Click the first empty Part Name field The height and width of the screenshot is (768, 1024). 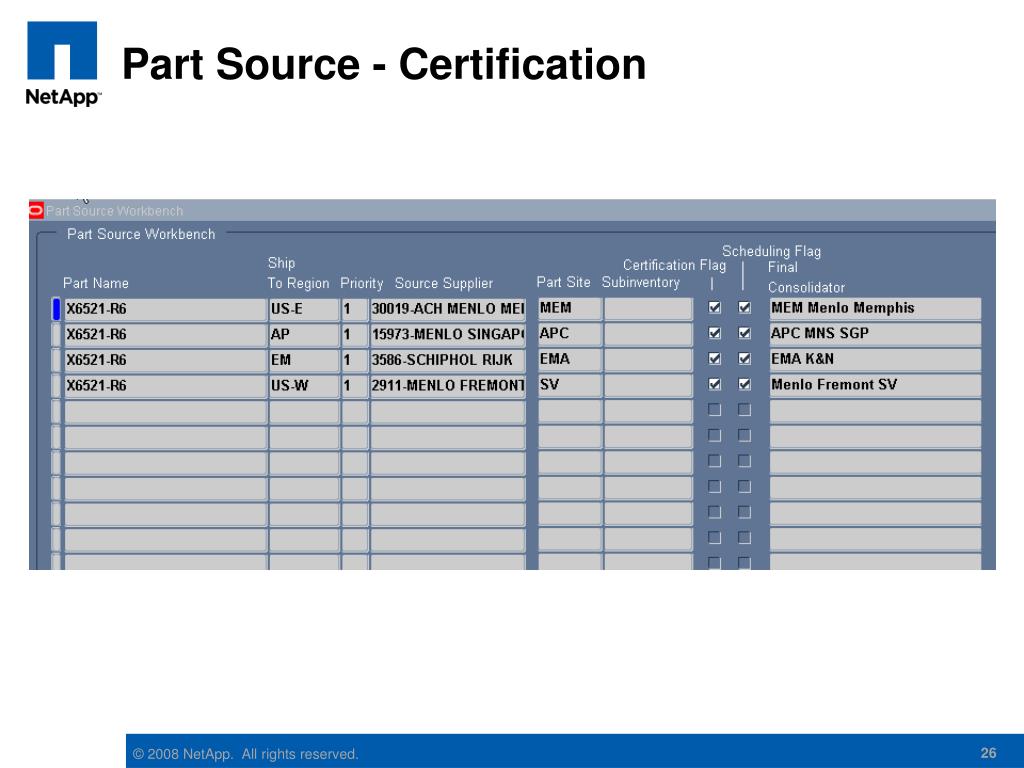coord(165,411)
